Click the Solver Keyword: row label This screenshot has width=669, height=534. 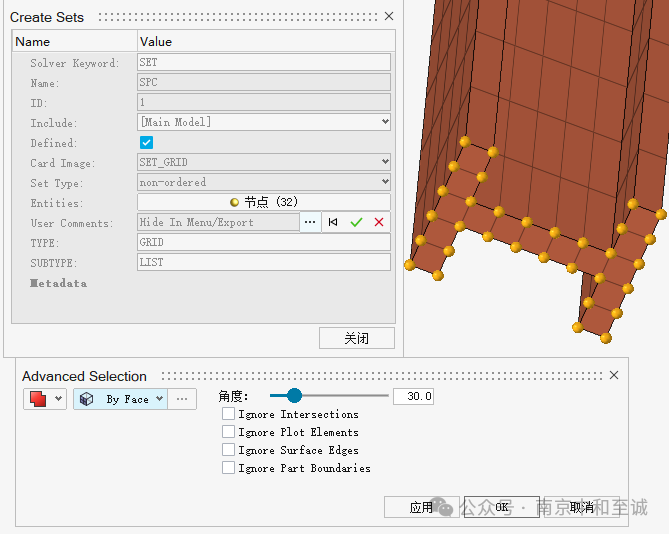click(75, 63)
